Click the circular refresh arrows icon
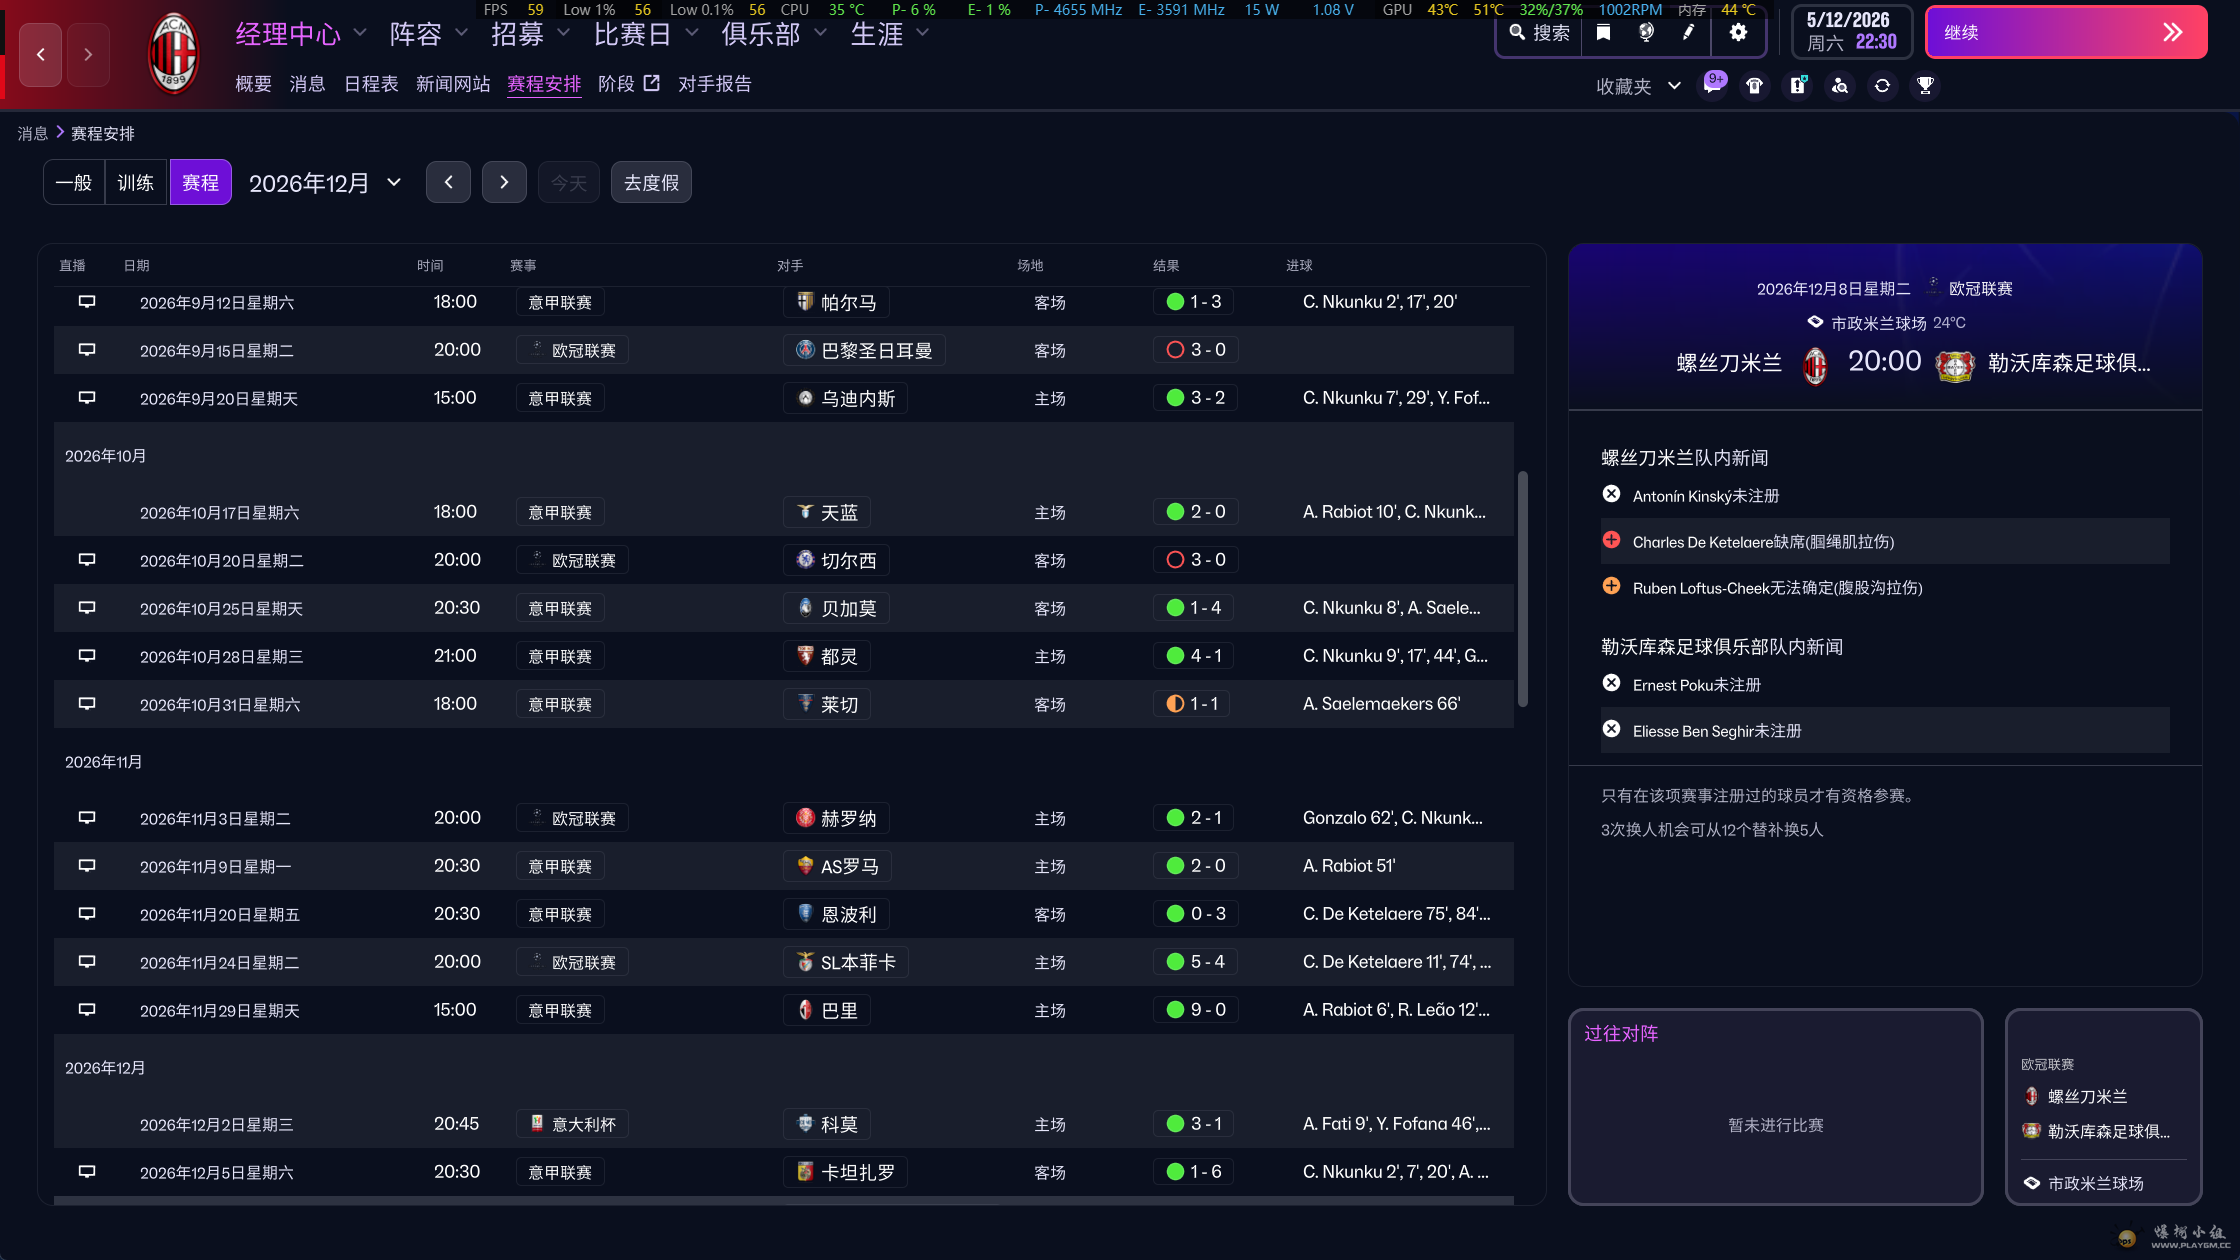The width and height of the screenshot is (2240, 1260). 1882,86
